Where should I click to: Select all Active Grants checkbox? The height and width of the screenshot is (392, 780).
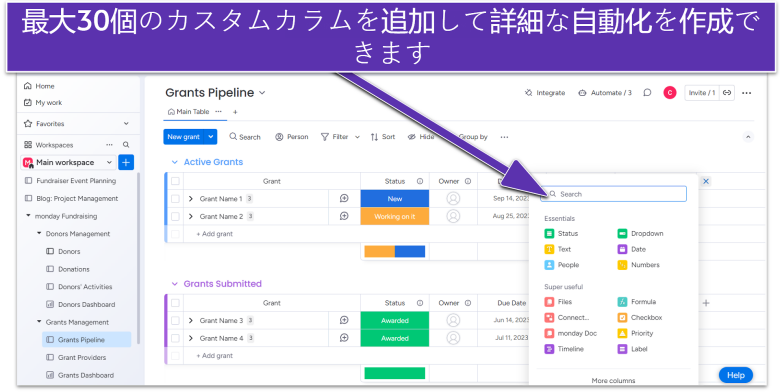point(175,181)
